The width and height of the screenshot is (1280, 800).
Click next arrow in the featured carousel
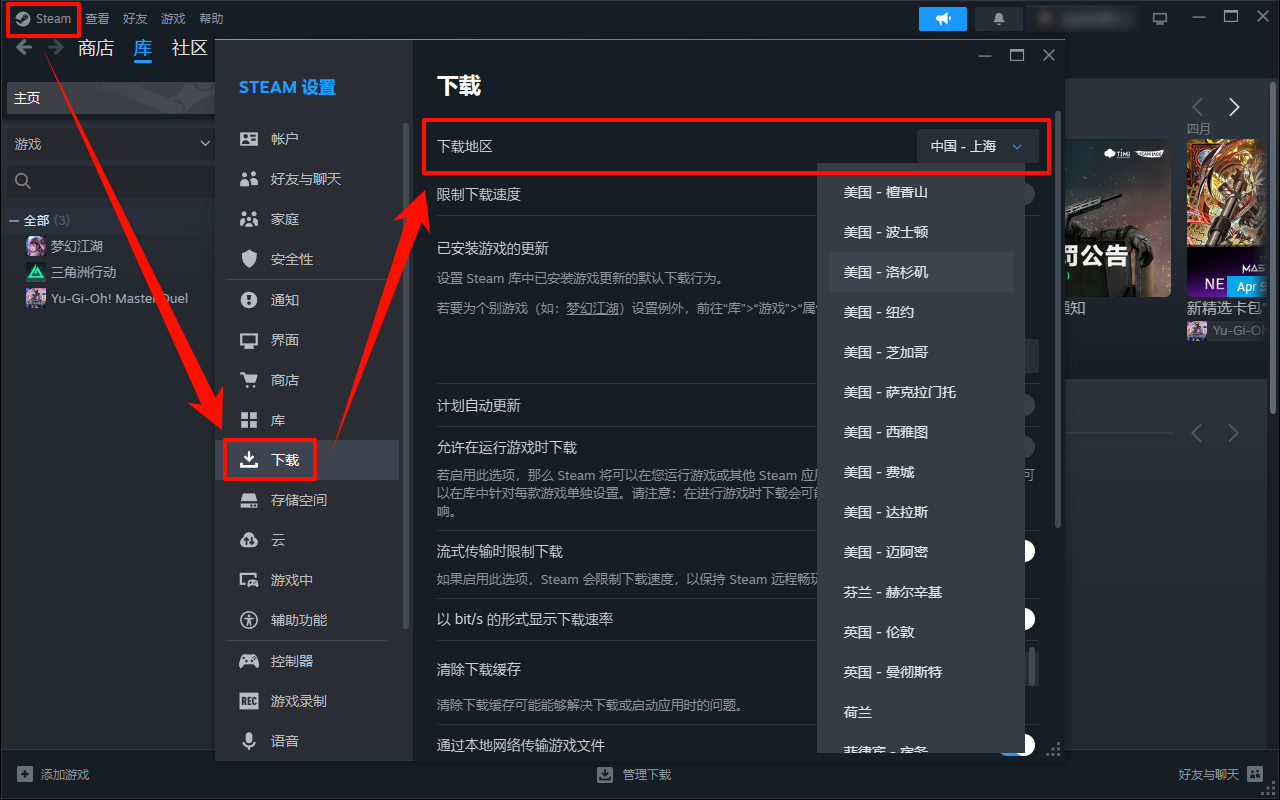pos(1234,107)
